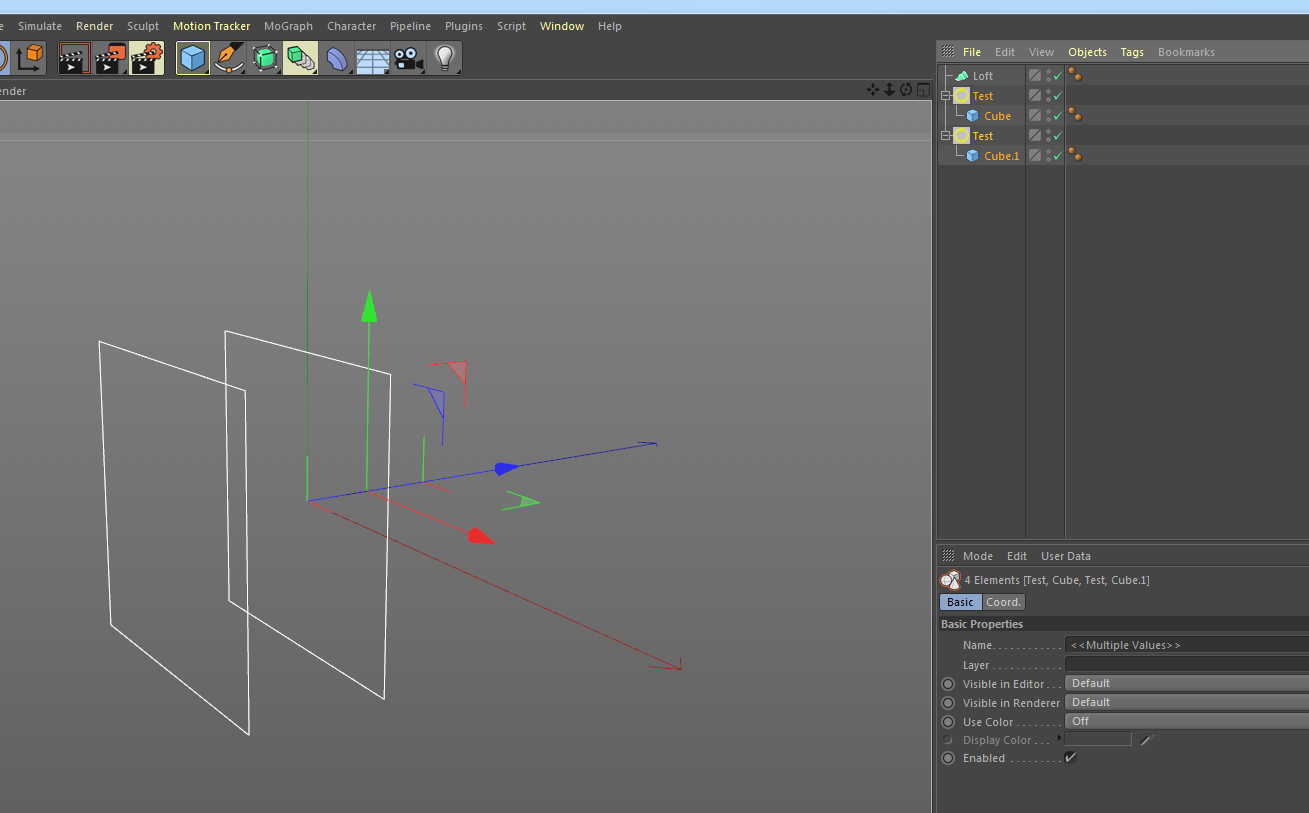Toggle visibility dots on first Test row
The width and height of the screenshot is (1309, 813).
coord(1047,96)
